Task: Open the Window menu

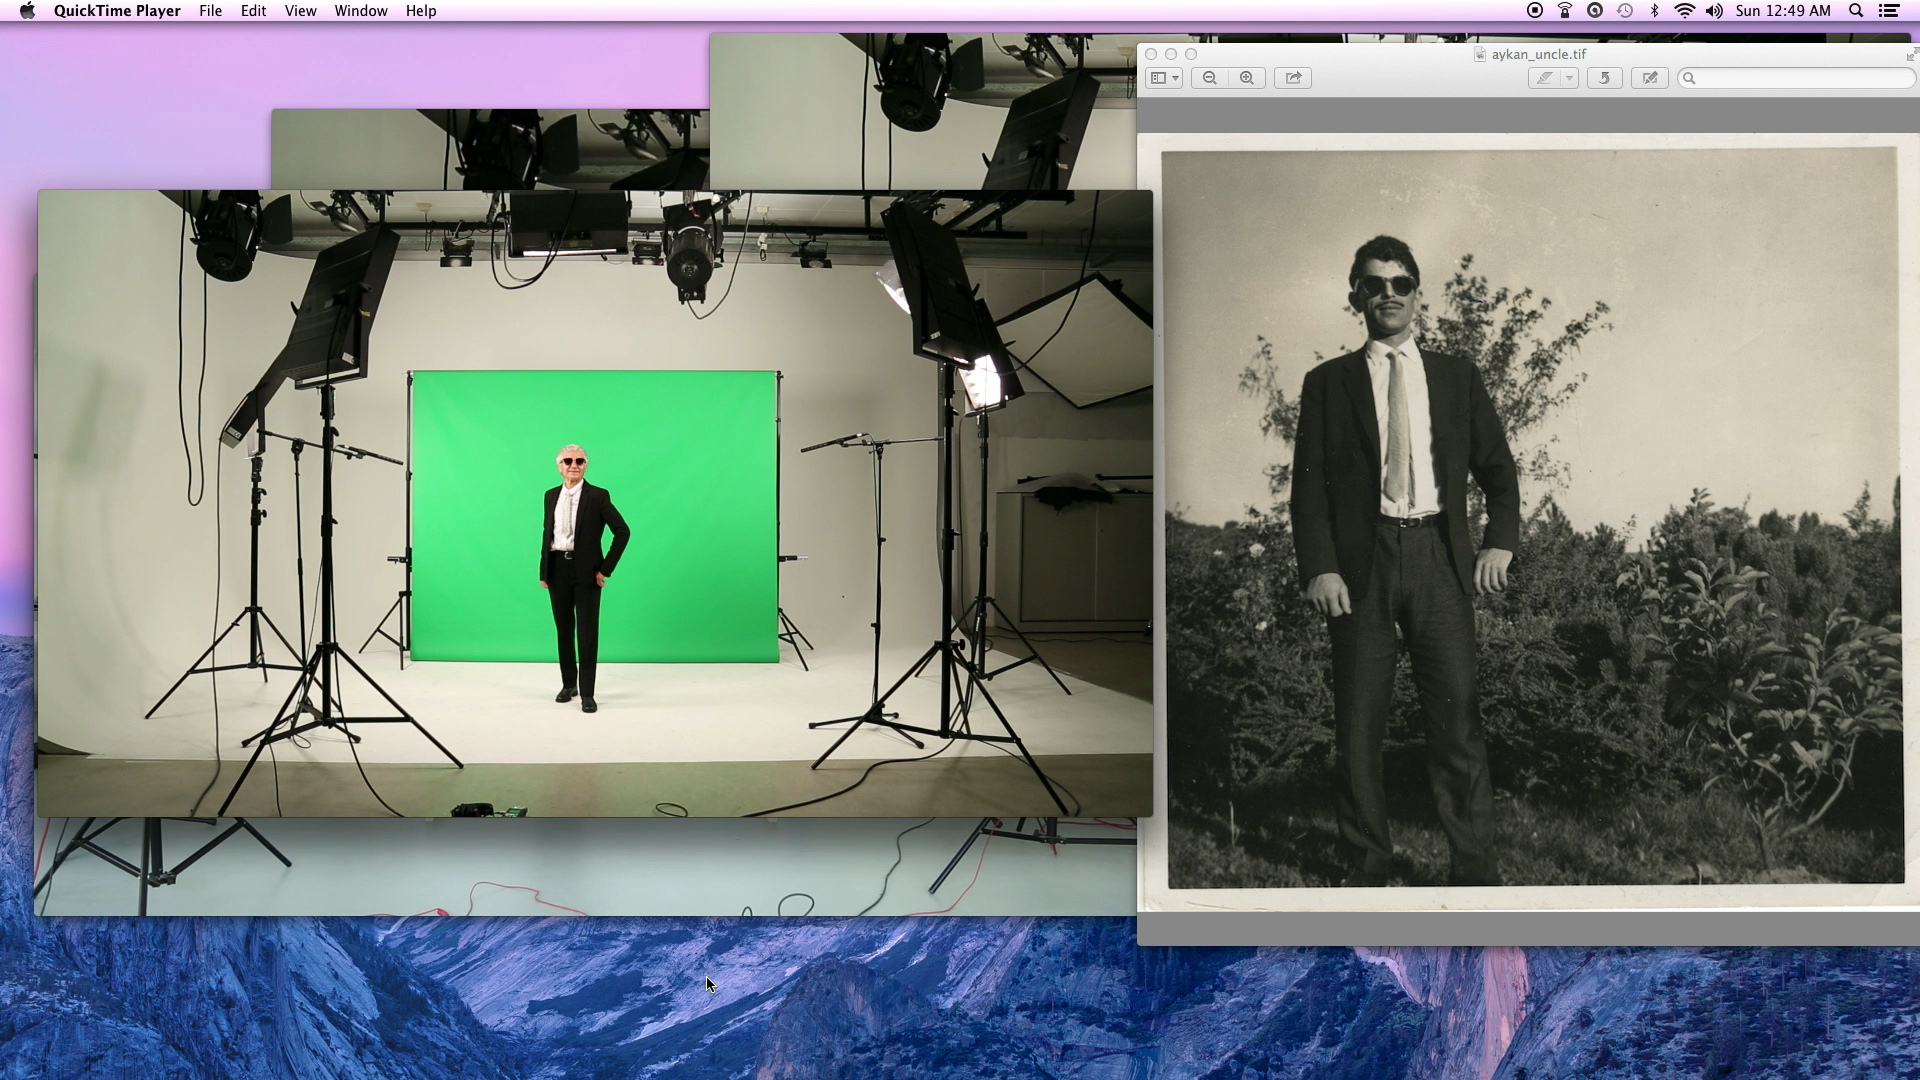Action: click(361, 11)
